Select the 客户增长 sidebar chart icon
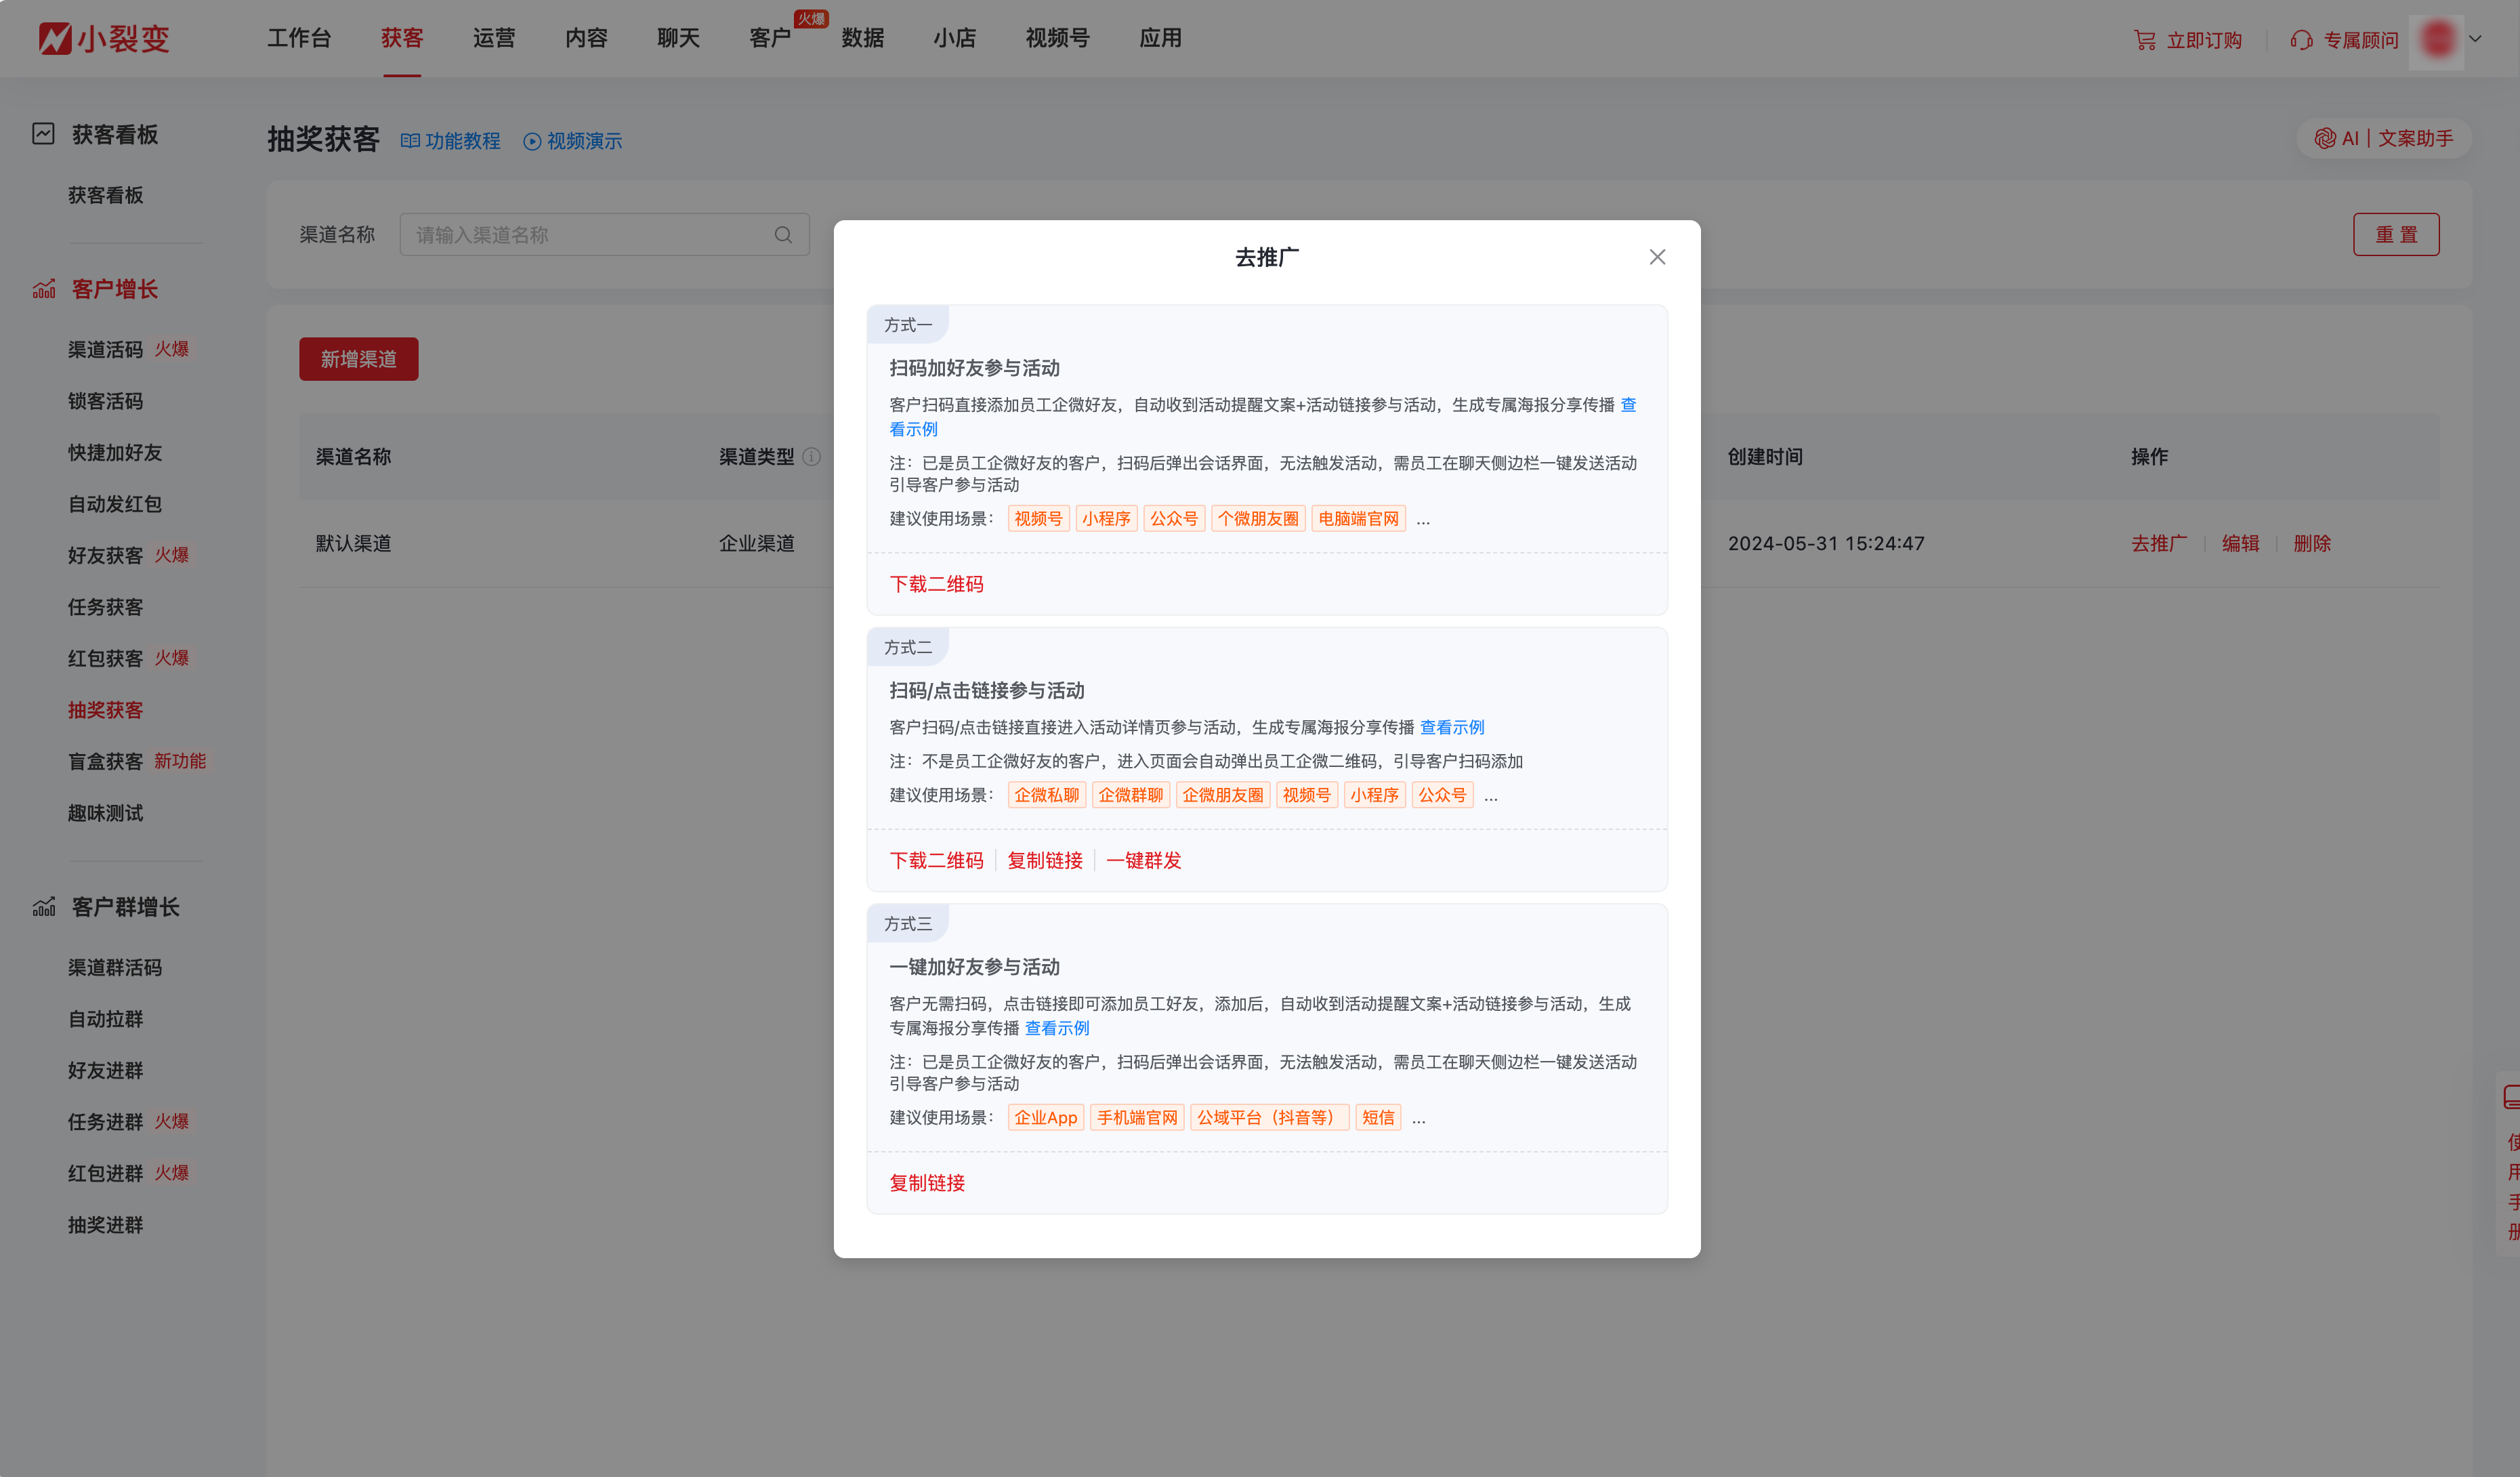The height and width of the screenshot is (1477, 2520). (43, 289)
